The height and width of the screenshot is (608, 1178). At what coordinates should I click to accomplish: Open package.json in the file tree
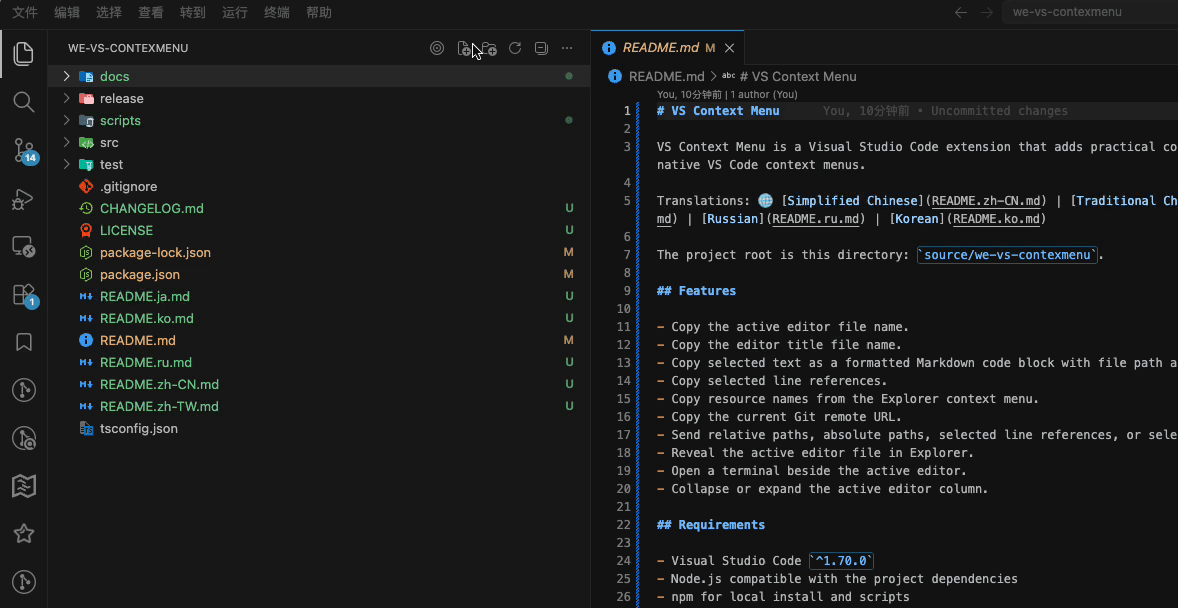point(140,274)
